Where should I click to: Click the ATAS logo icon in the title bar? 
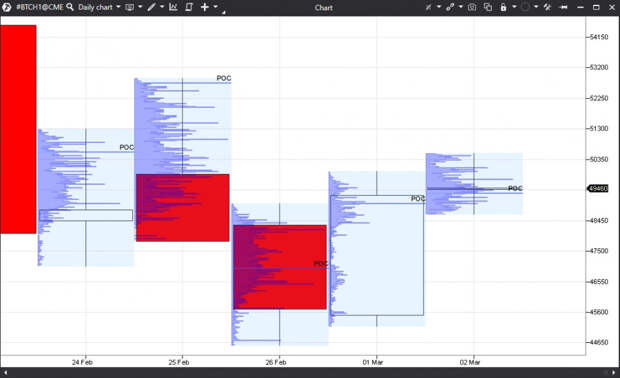[x=6, y=7]
